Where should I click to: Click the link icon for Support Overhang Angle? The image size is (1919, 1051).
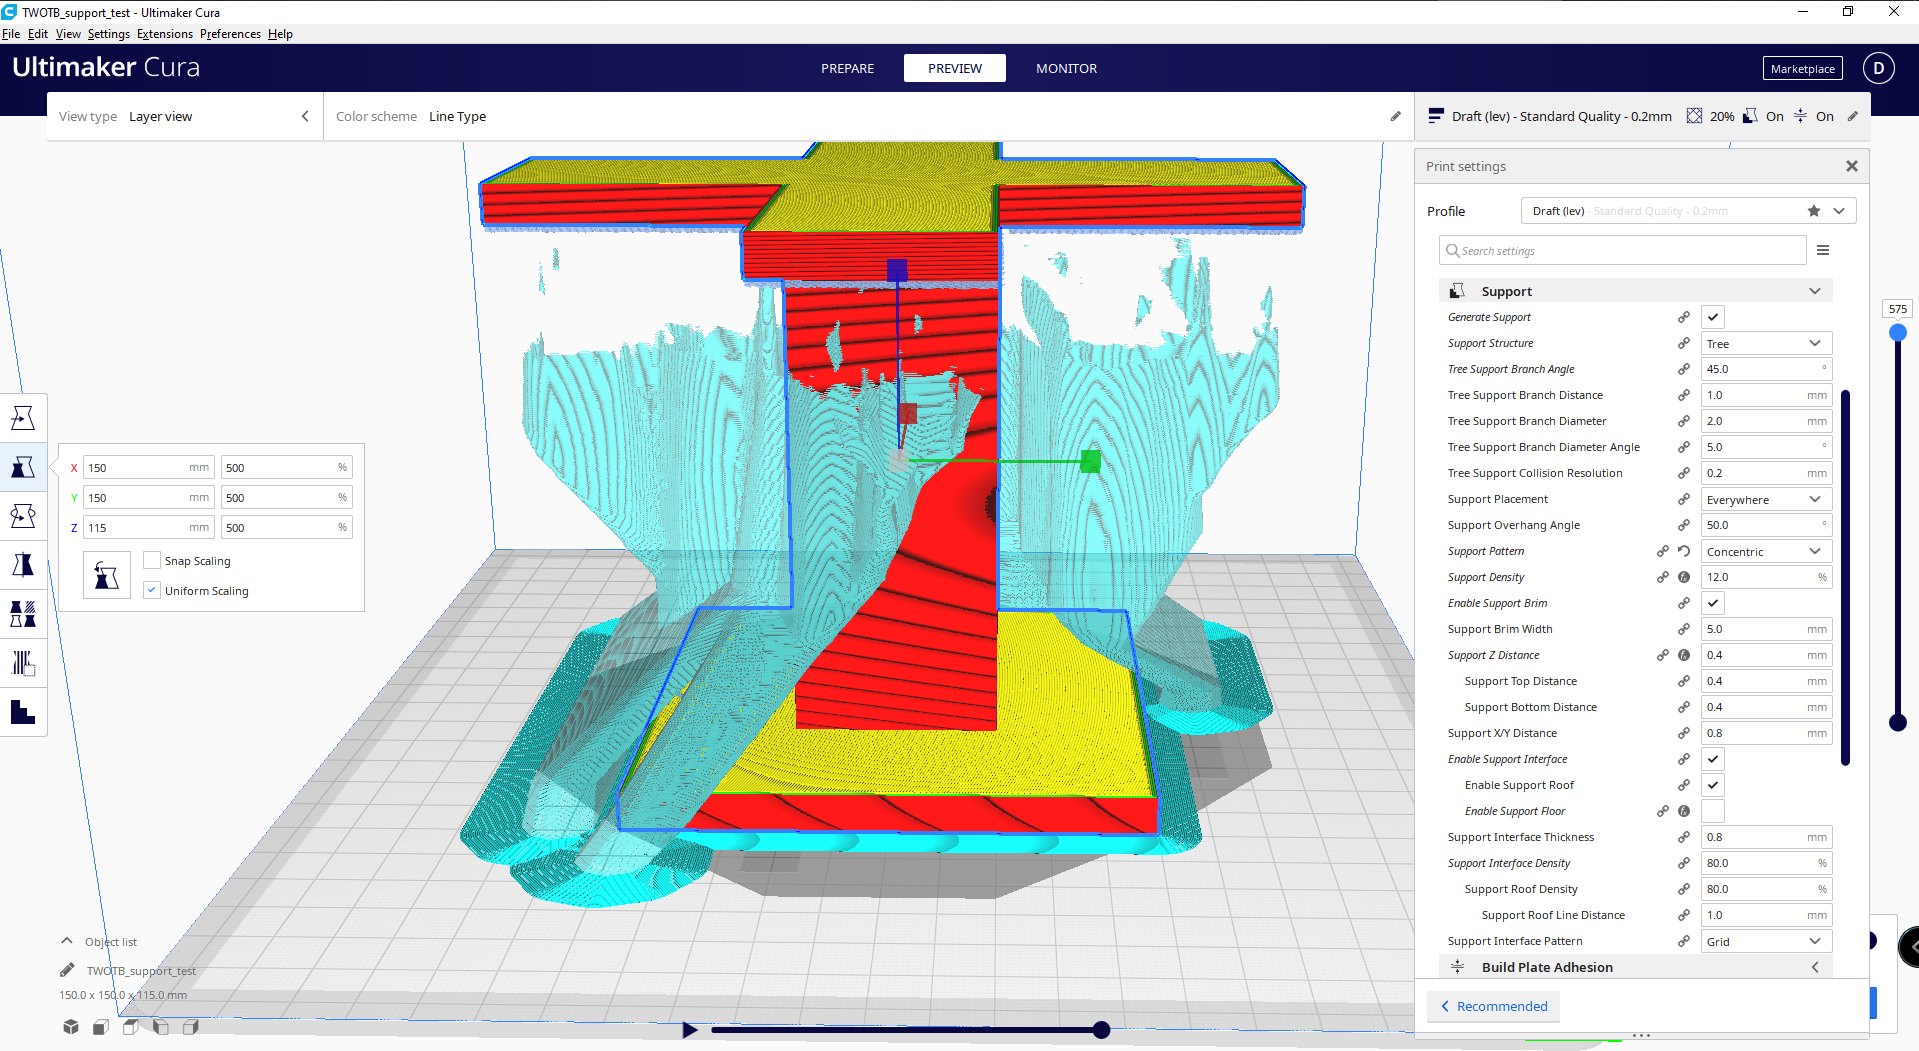pyautogui.click(x=1684, y=525)
